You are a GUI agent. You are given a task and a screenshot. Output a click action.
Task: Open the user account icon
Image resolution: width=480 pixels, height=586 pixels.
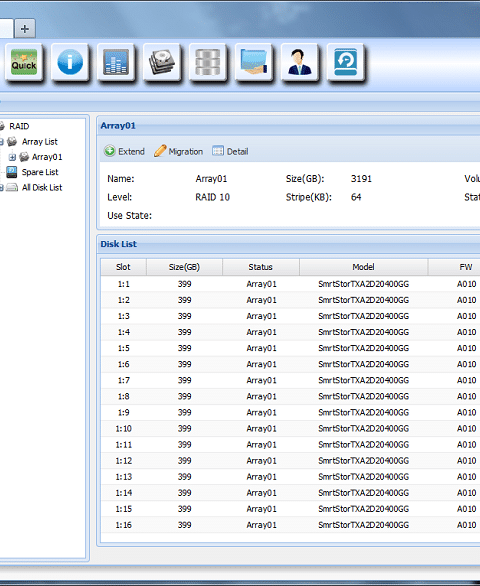(300, 62)
